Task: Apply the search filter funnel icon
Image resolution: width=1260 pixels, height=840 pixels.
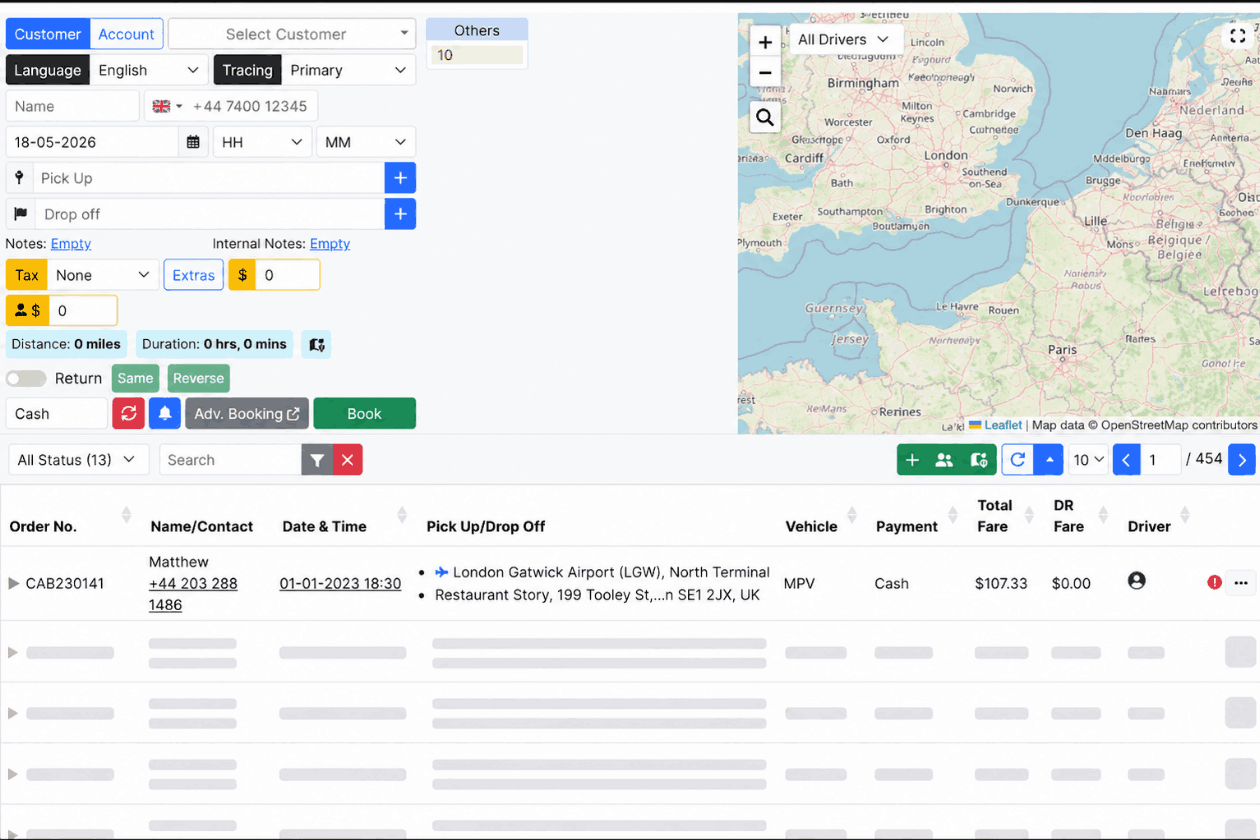Action: [317, 460]
